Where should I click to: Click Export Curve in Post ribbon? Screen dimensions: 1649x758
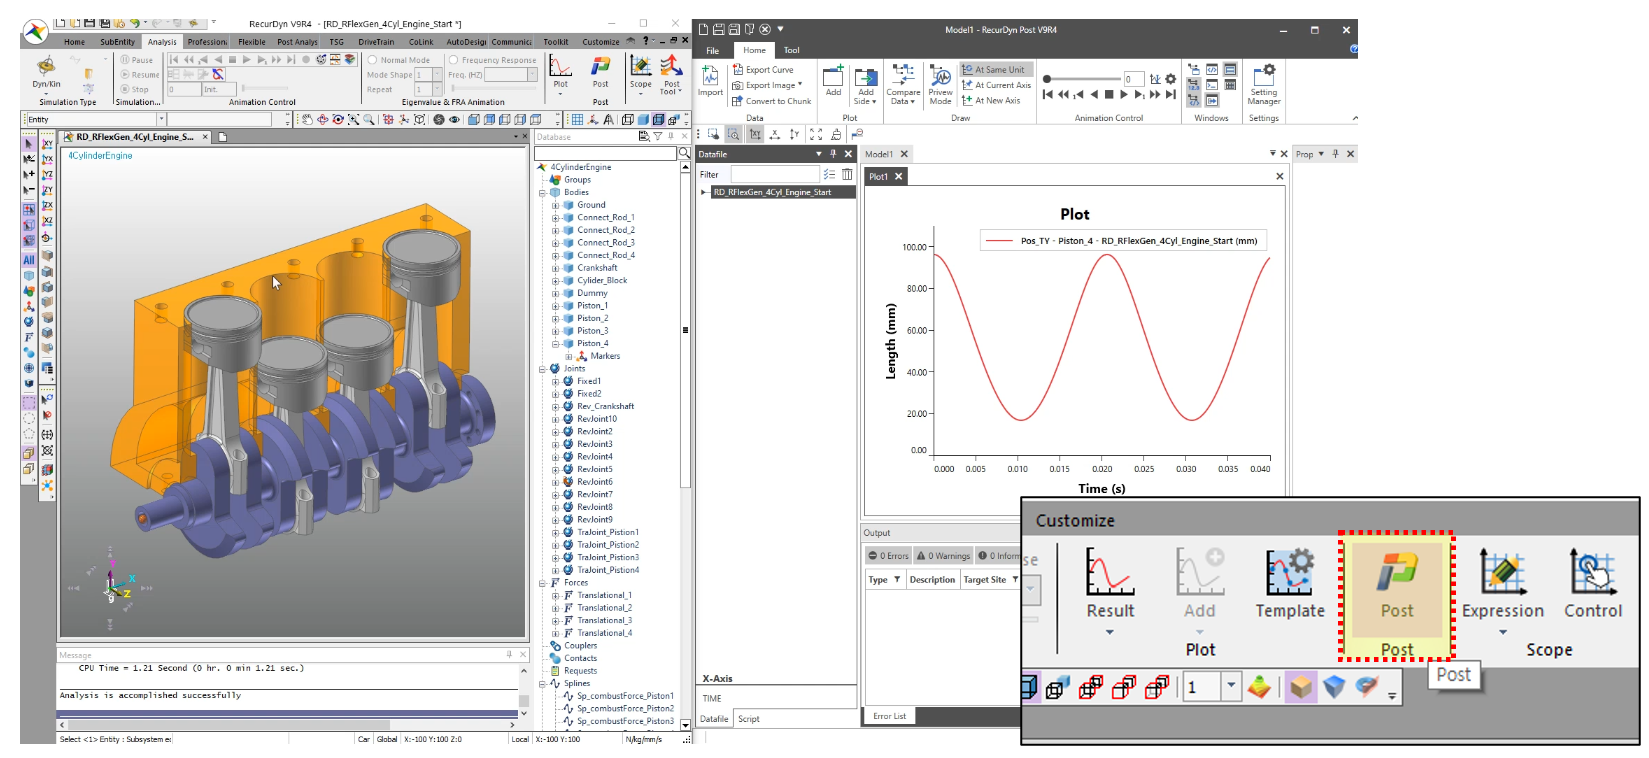coord(763,70)
